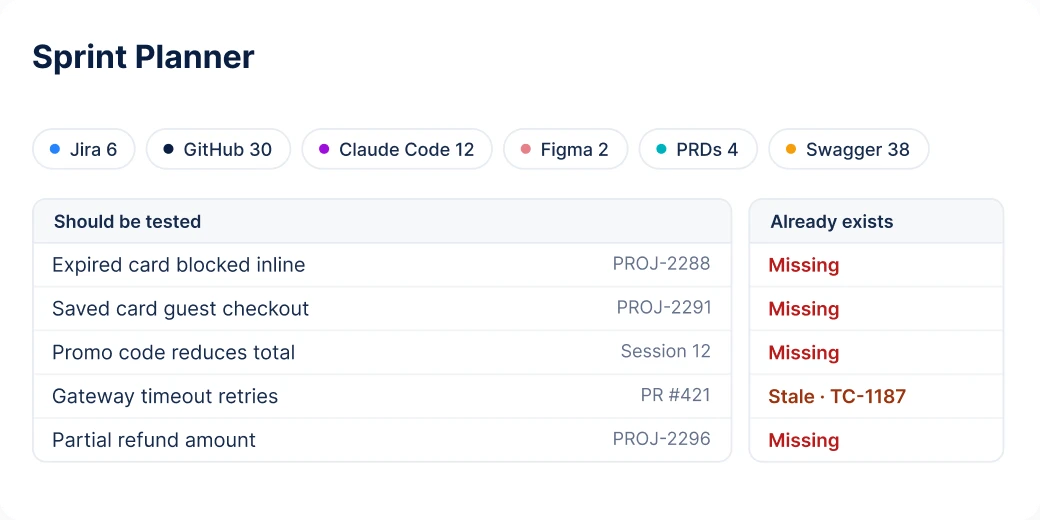Open the Promo code reduces total row
The height and width of the screenshot is (520, 1040).
click(382, 352)
